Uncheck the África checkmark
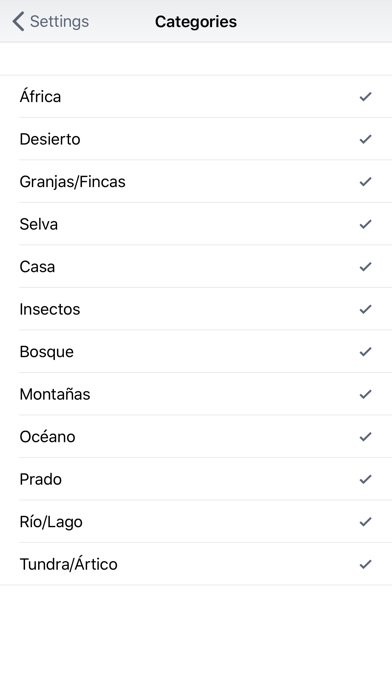This screenshot has width=392, height=696. (x=365, y=96)
